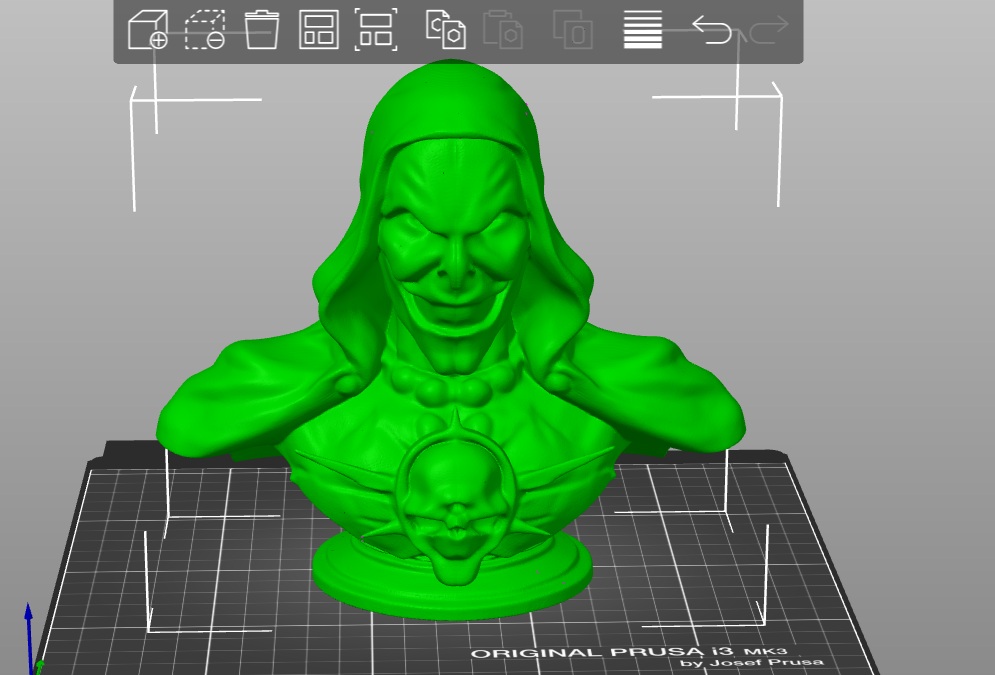Image resolution: width=995 pixels, height=675 pixels.
Task: Click the greyed-out Add instance icon
Action: [573, 29]
